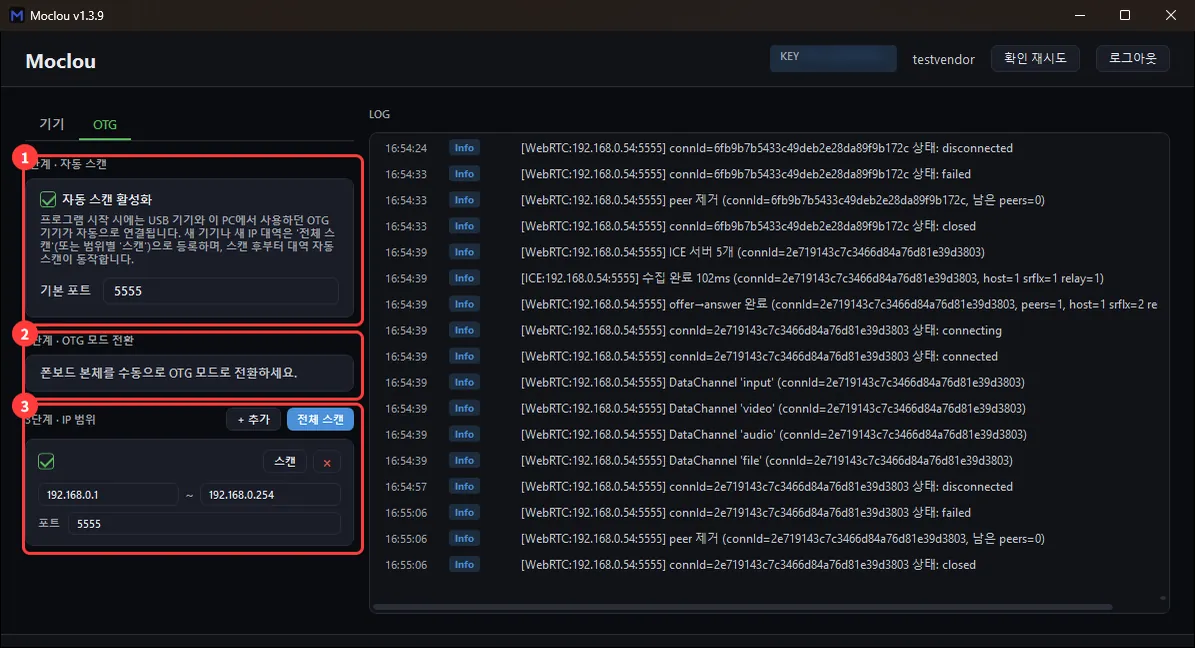Click the timestamp 16:54:57
1195x648 pixels.
(406, 486)
